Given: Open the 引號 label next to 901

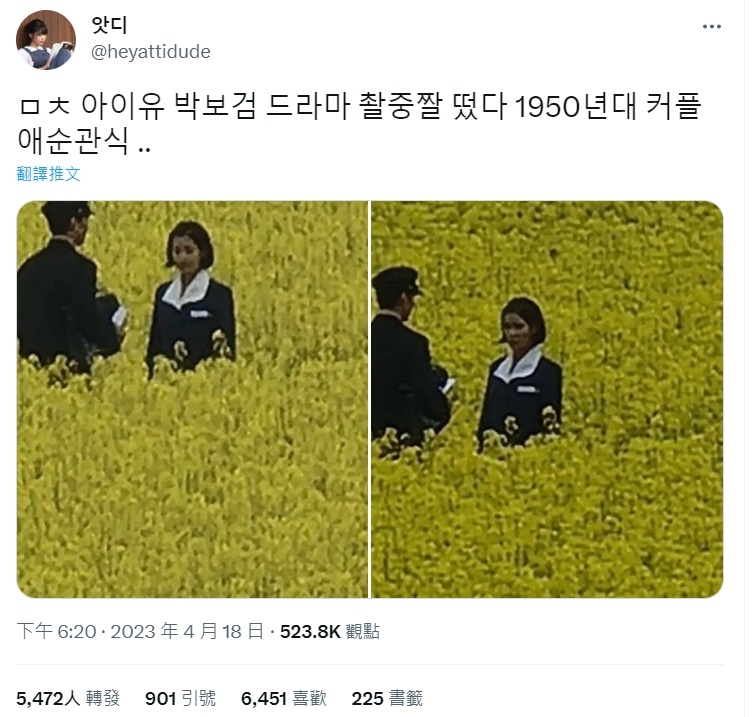Looking at the screenshot, I should point(199,698).
